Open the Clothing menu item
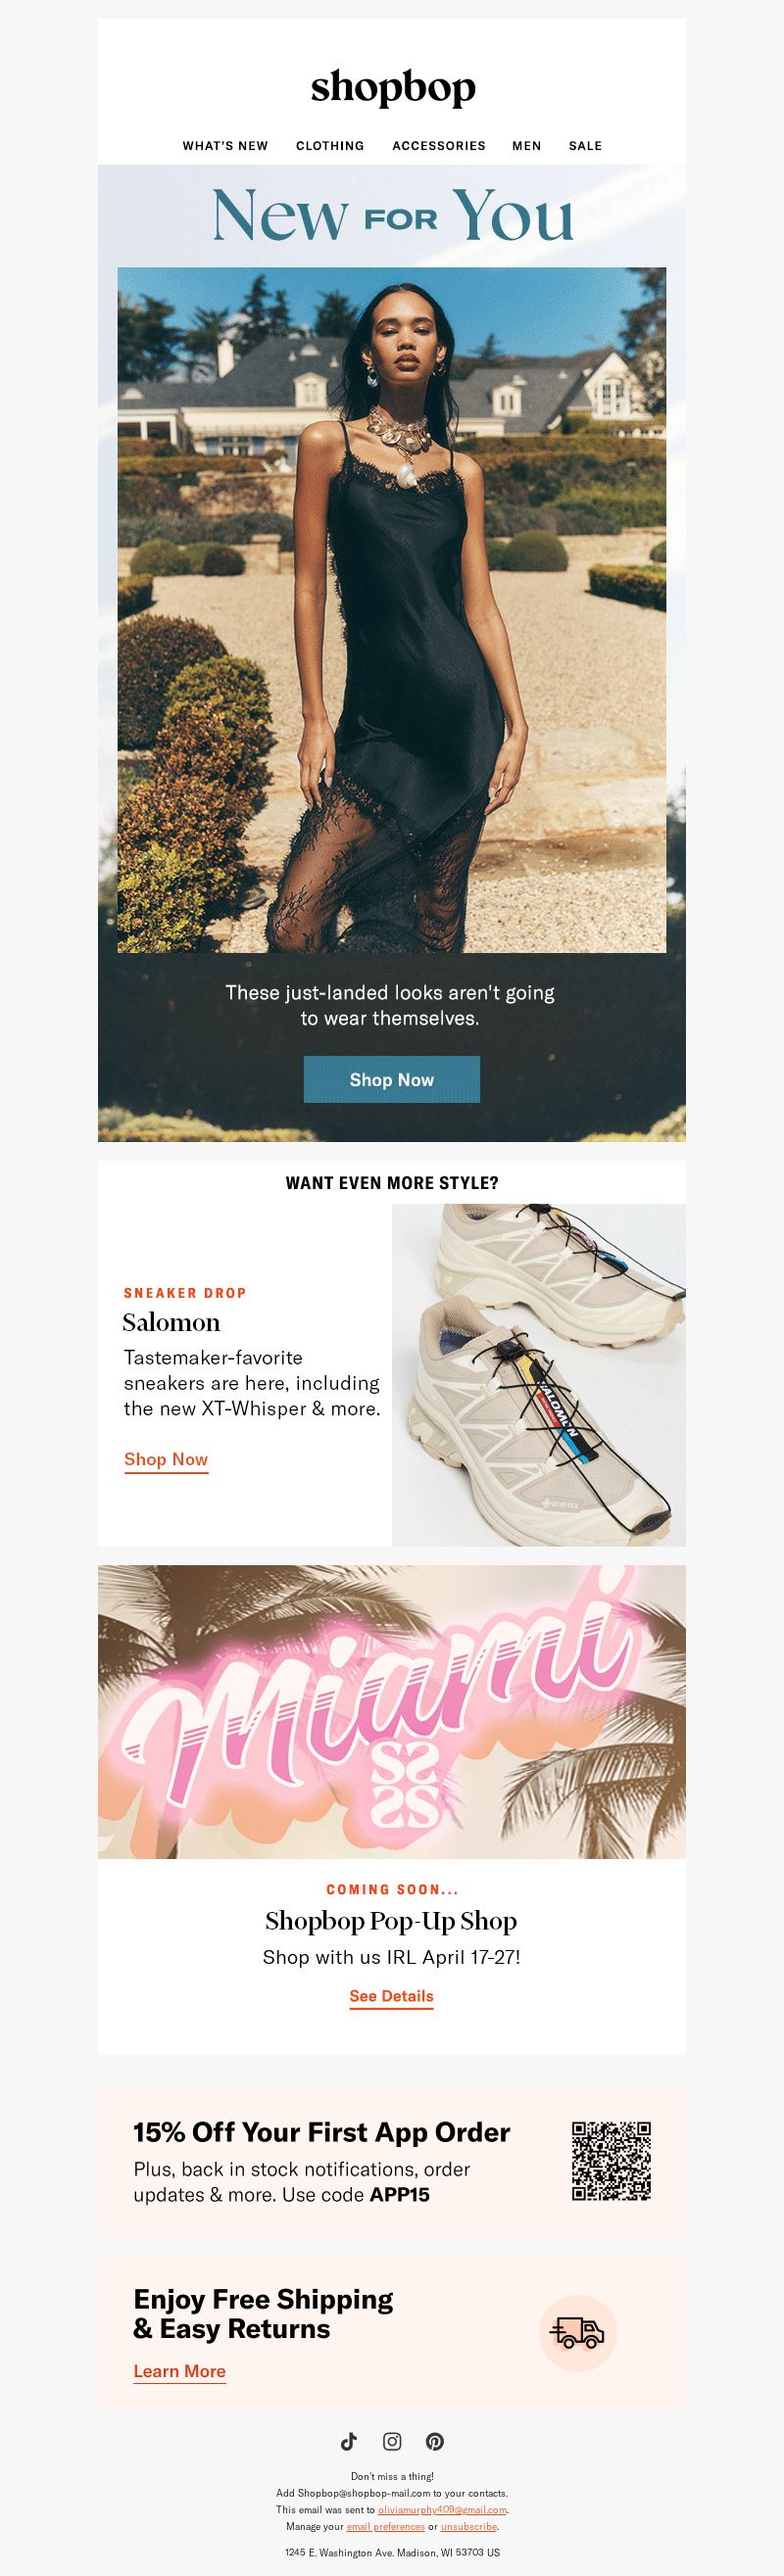Viewport: 784px width, 2576px height. point(330,146)
